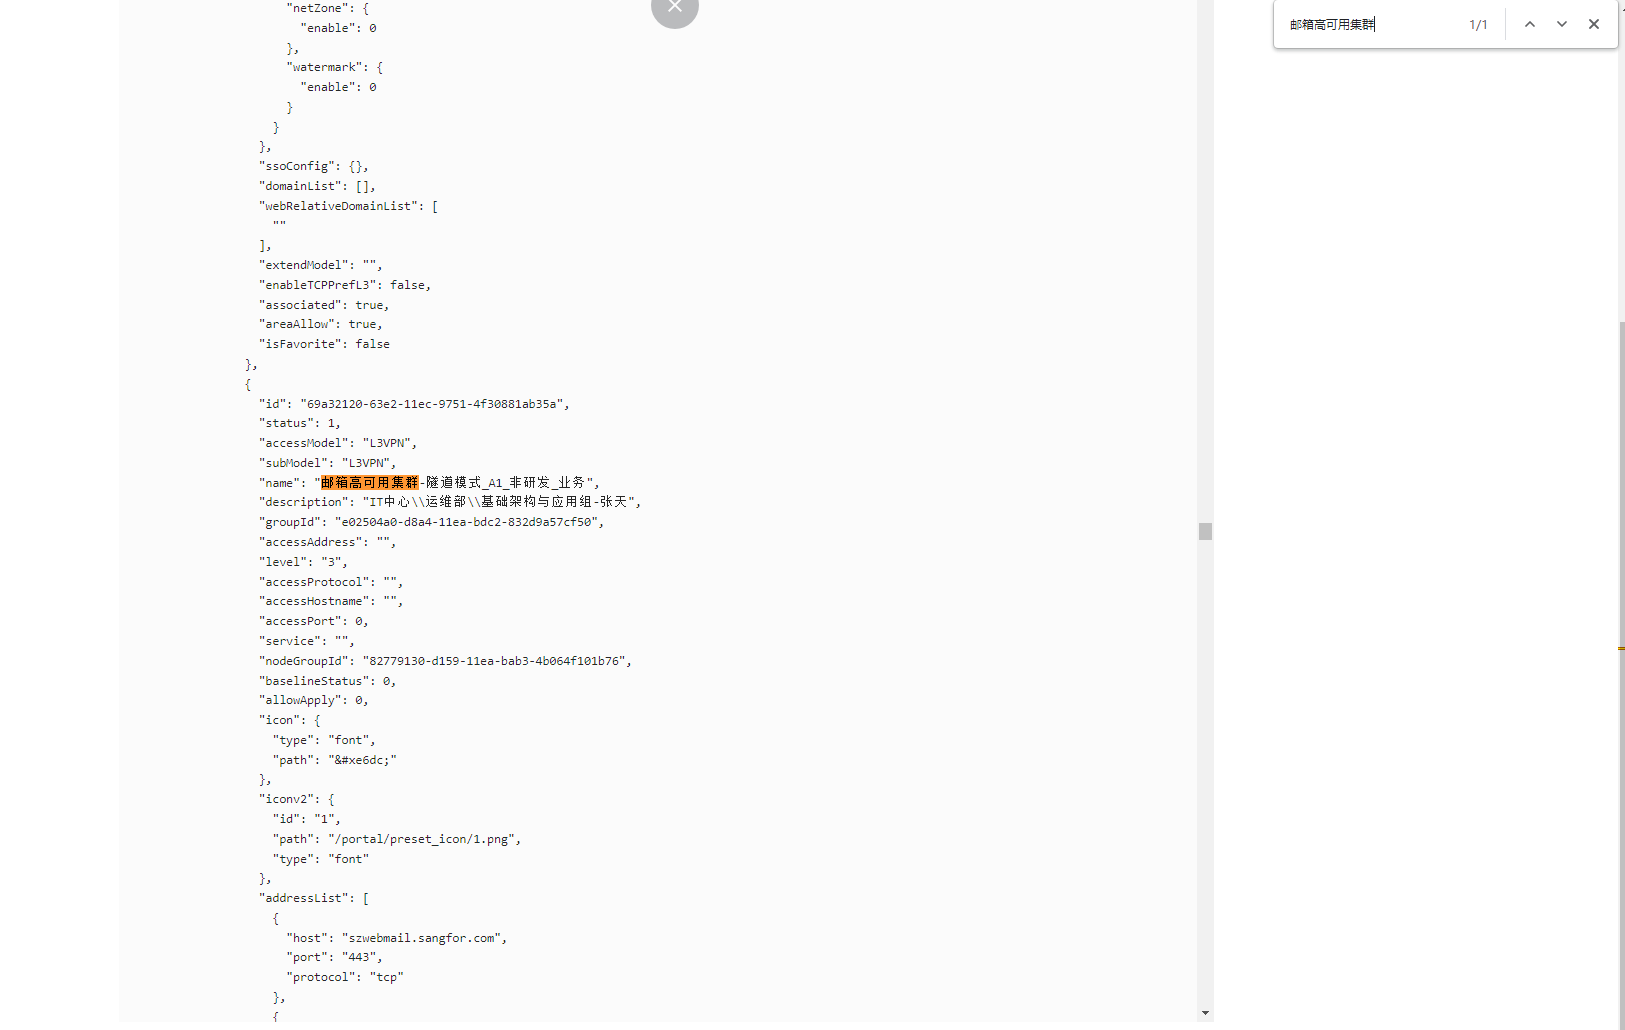This screenshot has height=1030, width=1625.
Task: Jump to next search match arrow
Action: click(1561, 24)
